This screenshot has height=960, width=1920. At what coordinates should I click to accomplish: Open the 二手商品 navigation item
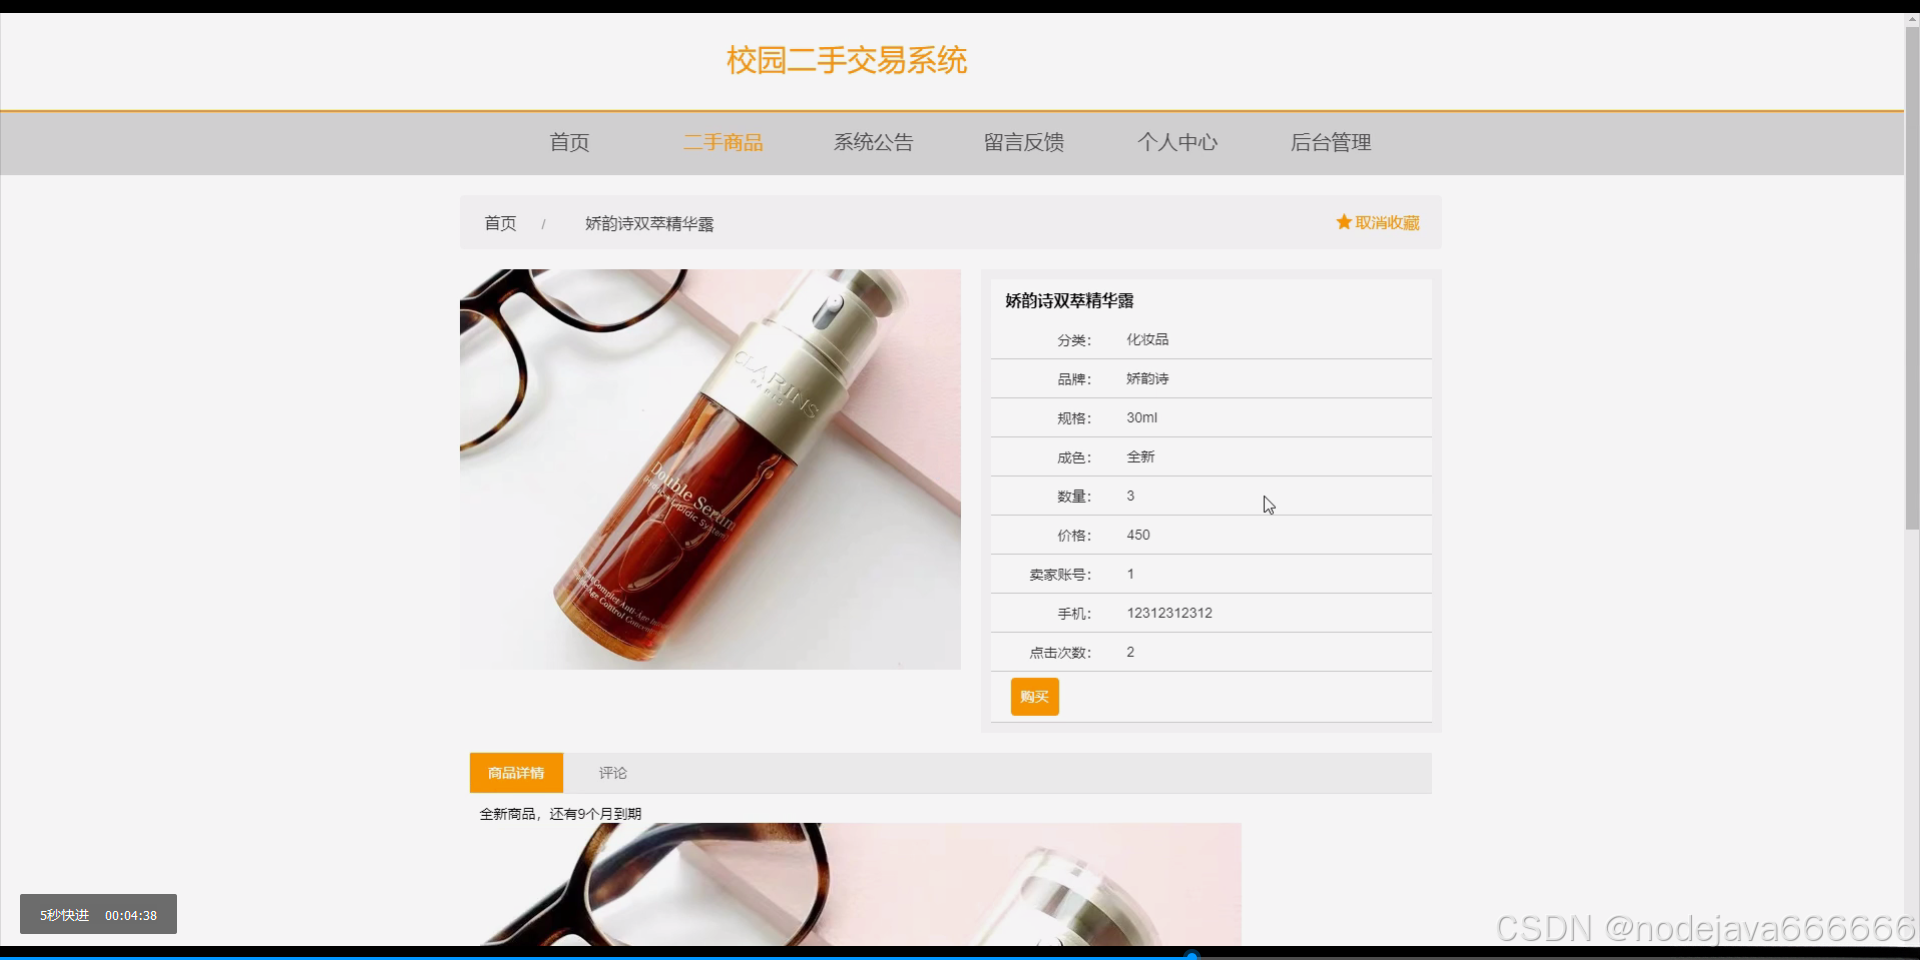723,143
